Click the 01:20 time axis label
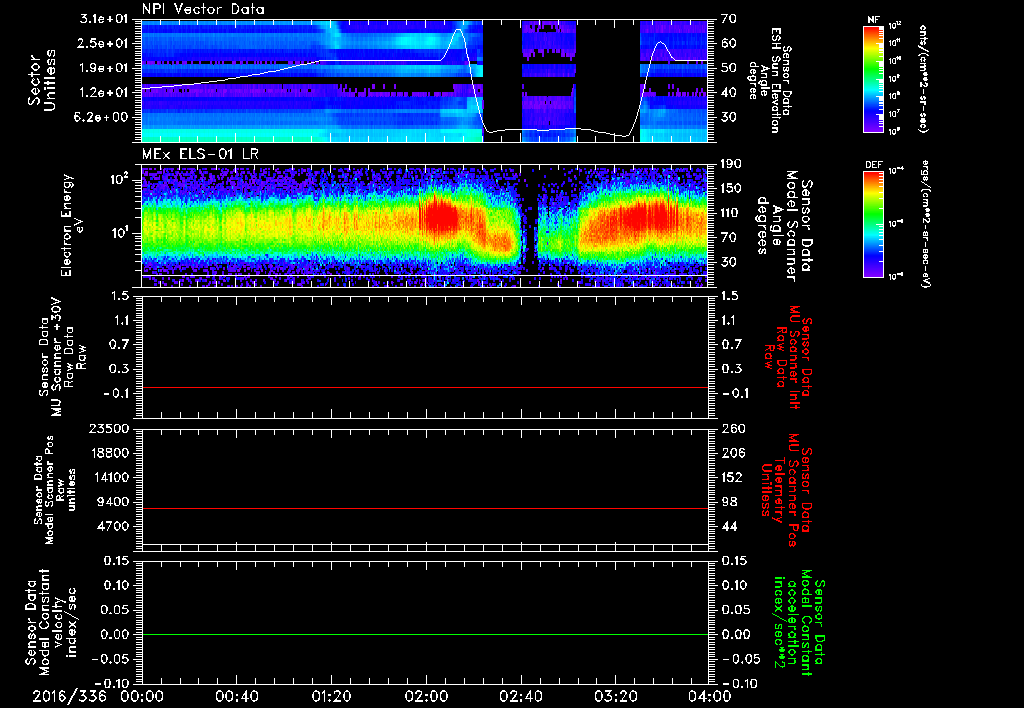The image size is (1024, 708). point(331,696)
